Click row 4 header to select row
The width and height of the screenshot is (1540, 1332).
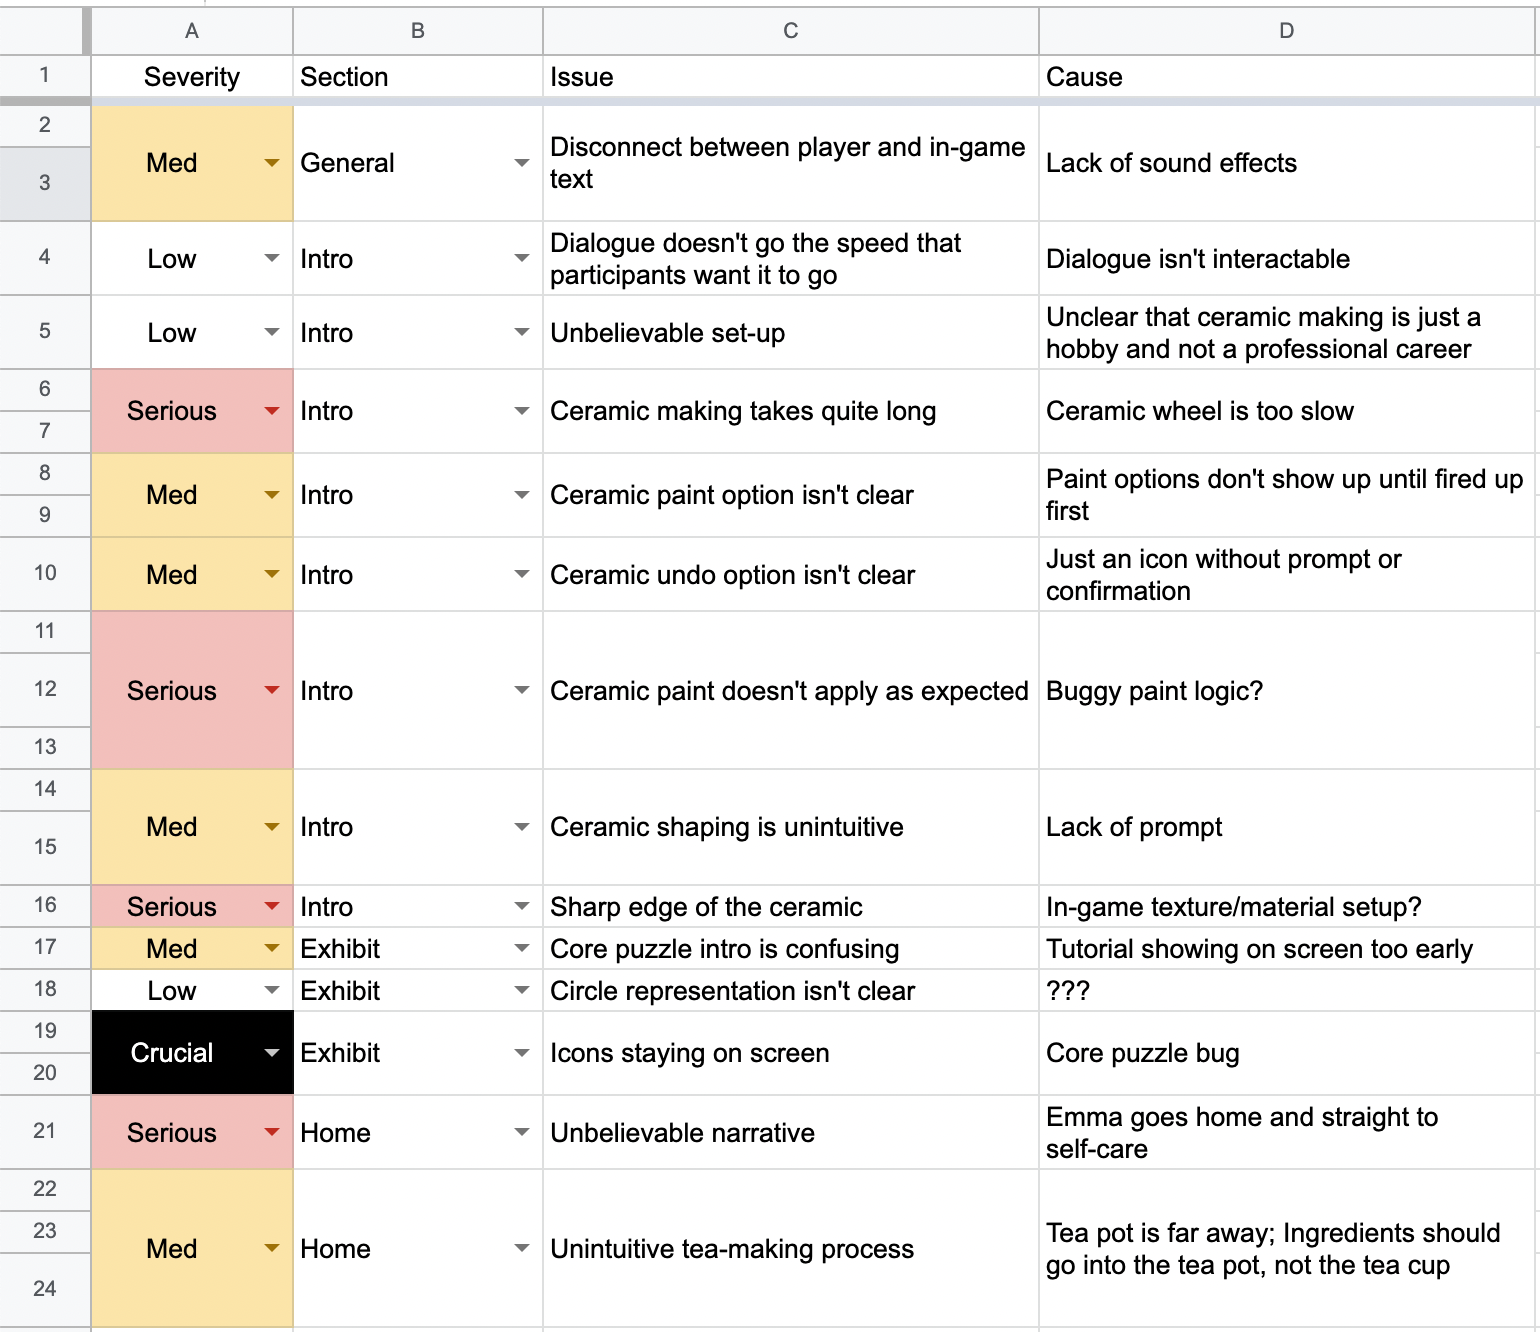(45, 258)
